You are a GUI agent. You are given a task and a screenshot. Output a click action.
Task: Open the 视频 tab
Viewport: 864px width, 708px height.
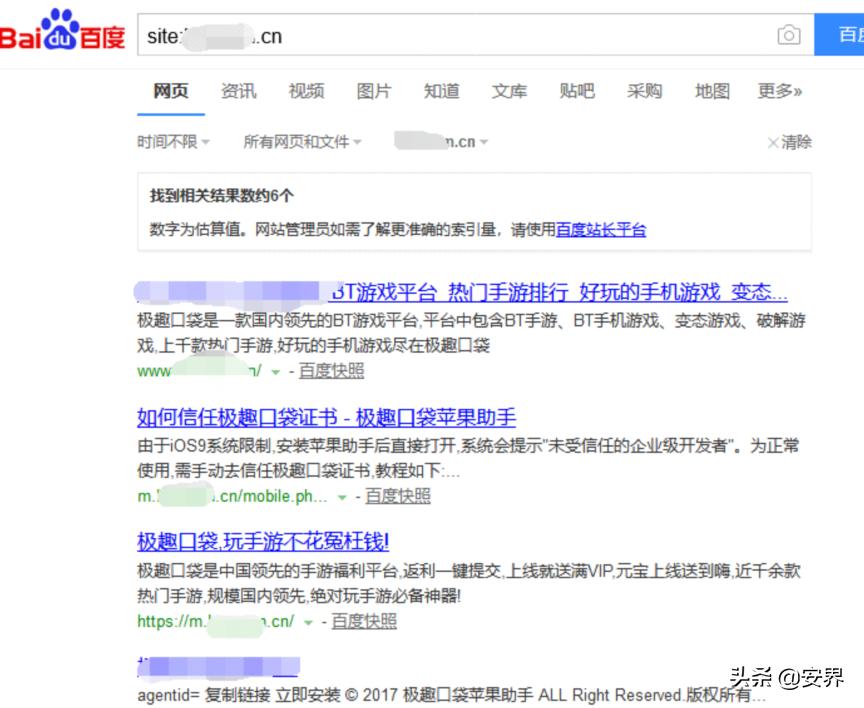[x=305, y=91]
